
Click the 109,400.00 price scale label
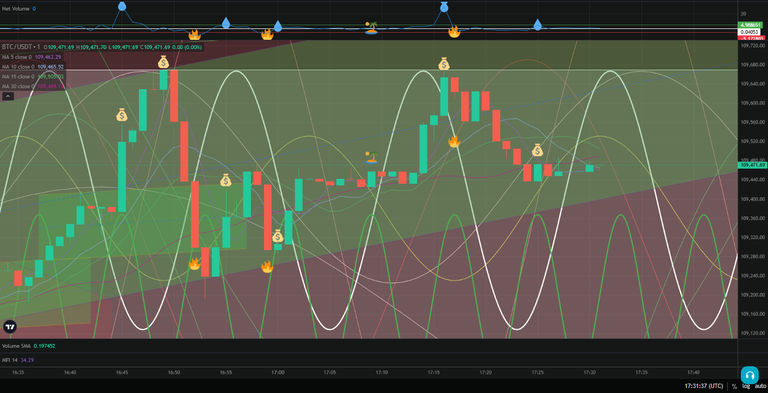(753, 199)
